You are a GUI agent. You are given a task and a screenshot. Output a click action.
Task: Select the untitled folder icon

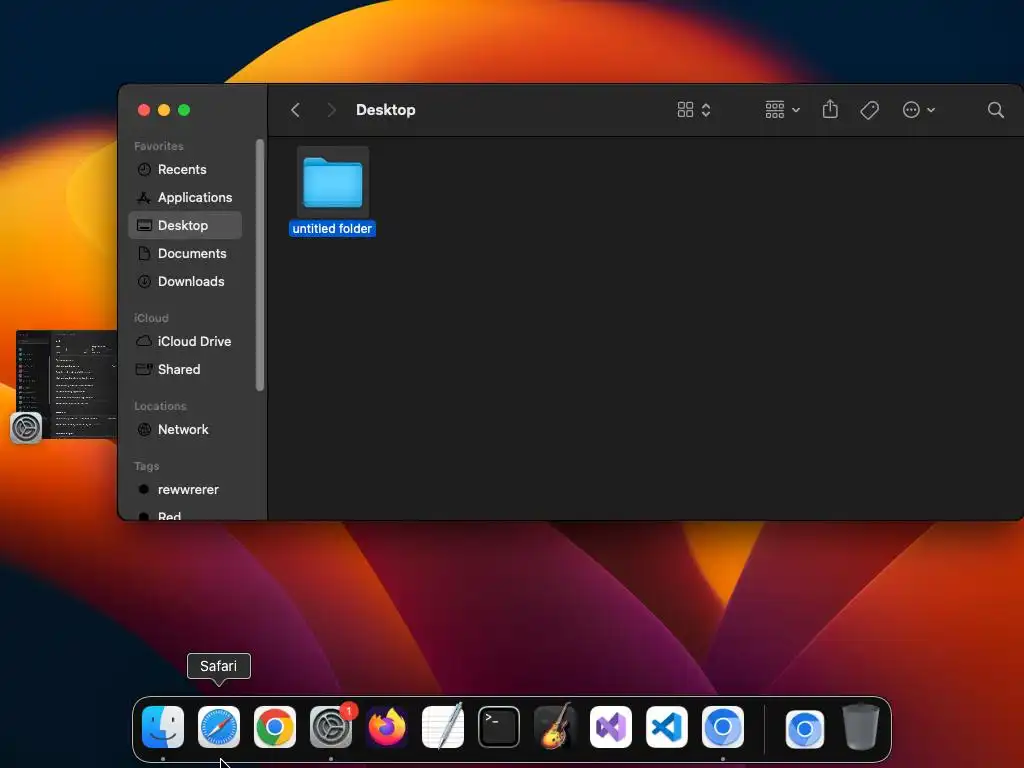tap(333, 182)
